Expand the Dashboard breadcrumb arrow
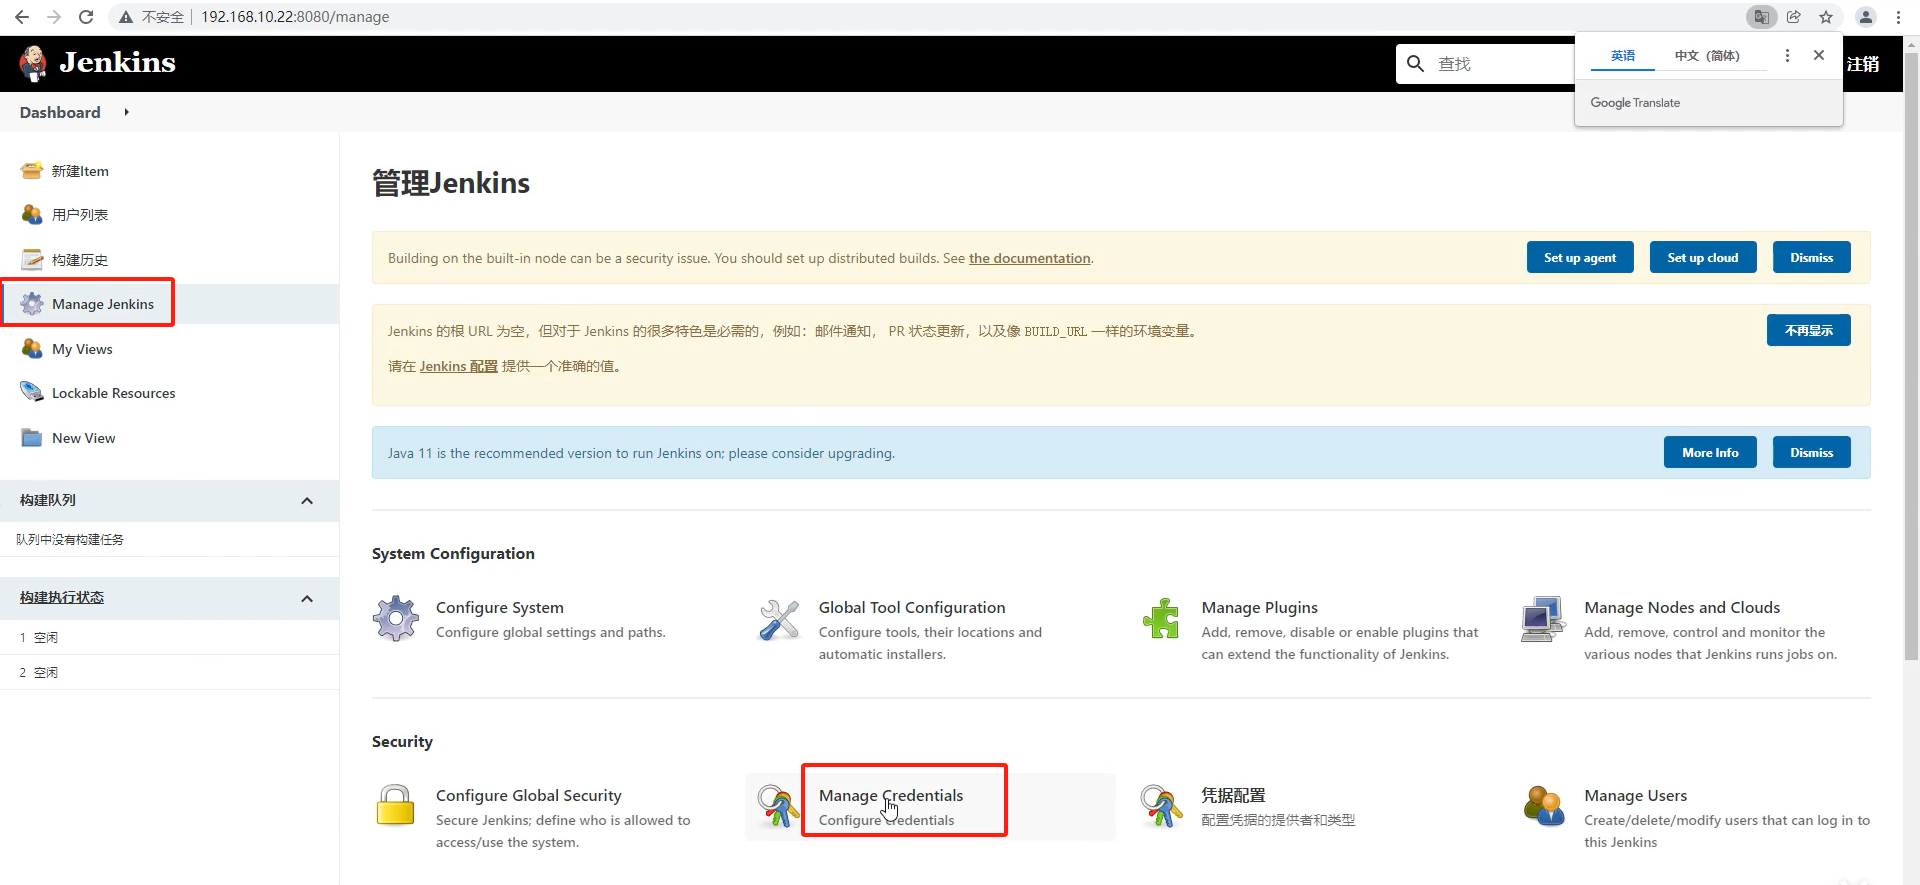 (x=126, y=112)
